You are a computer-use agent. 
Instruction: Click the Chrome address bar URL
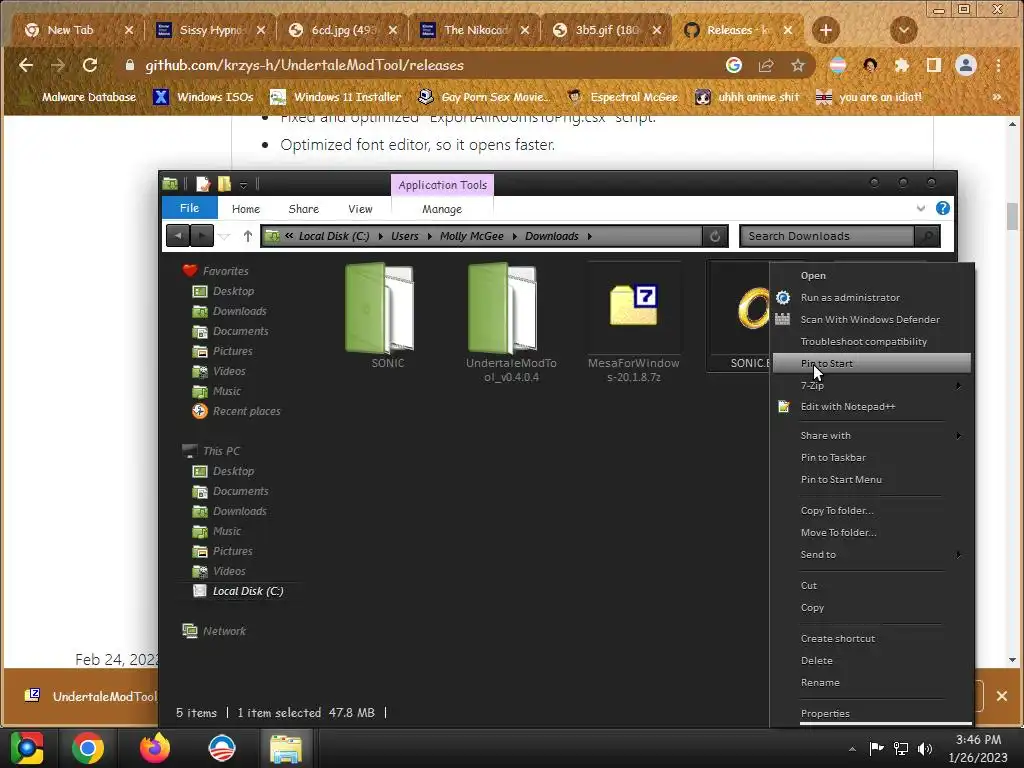pyautogui.click(x=304, y=65)
